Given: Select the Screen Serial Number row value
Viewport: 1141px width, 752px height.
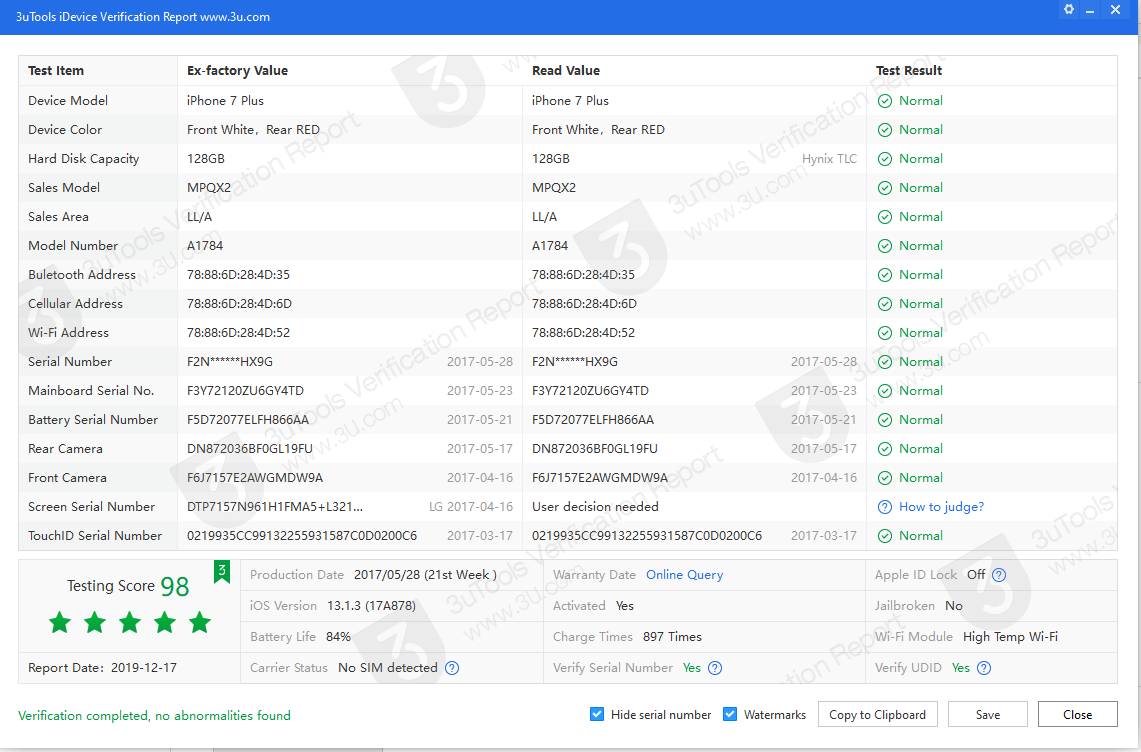Looking at the screenshot, I should click(x=275, y=507).
